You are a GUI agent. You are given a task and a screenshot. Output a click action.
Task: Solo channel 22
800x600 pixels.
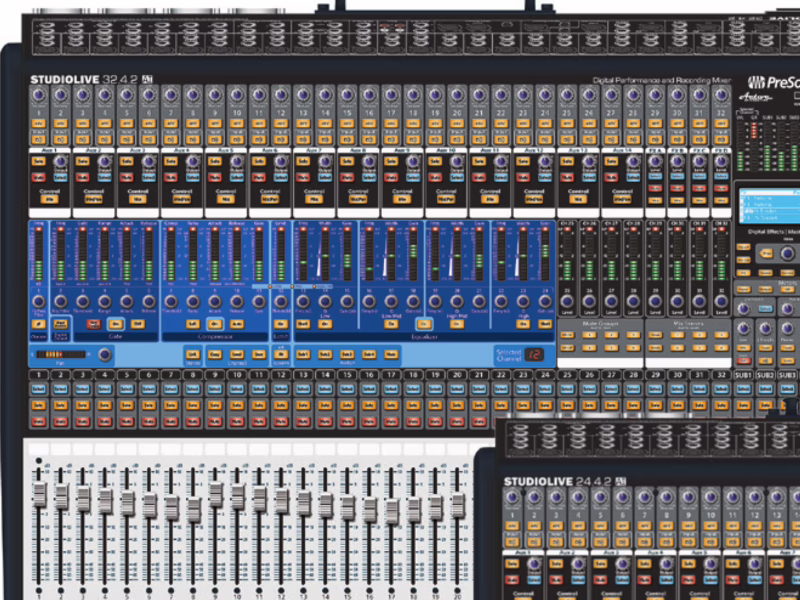(x=501, y=406)
